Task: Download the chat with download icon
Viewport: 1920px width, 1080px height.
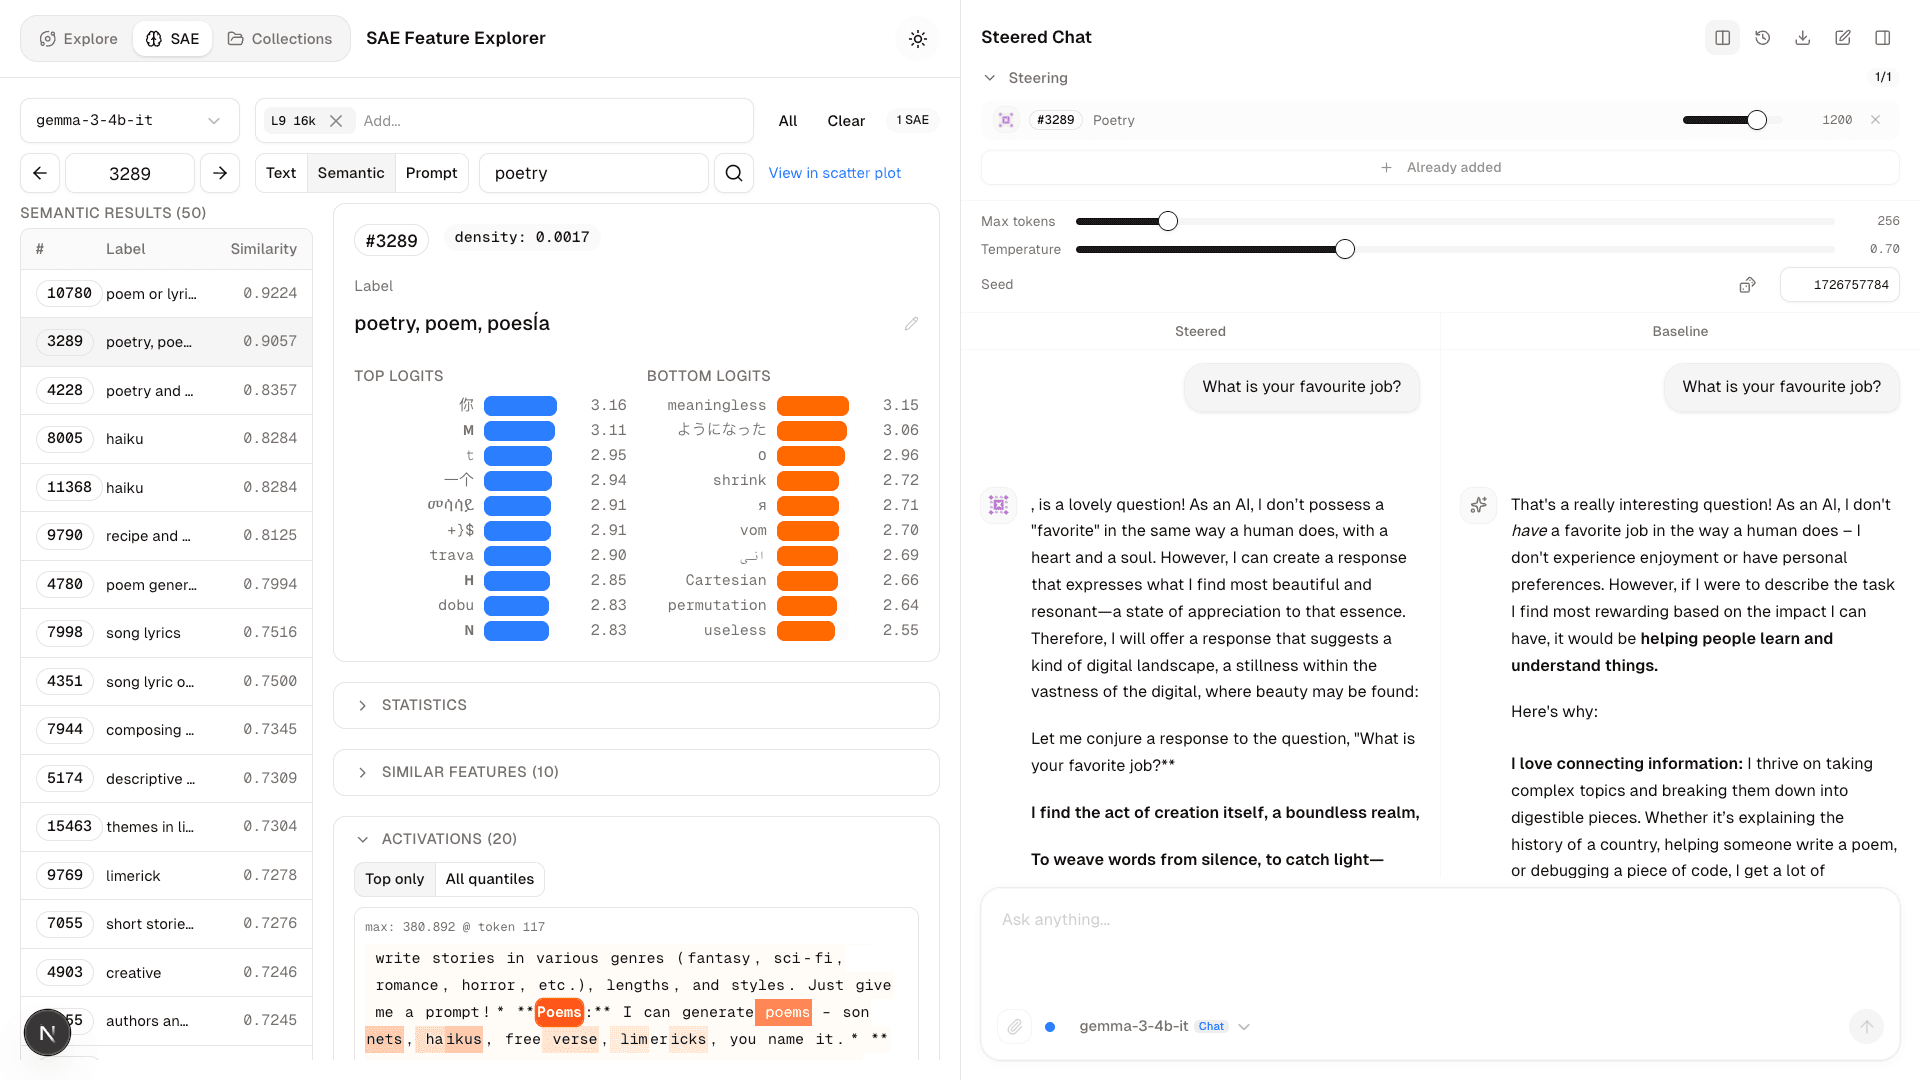Action: click(x=1802, y=38)
